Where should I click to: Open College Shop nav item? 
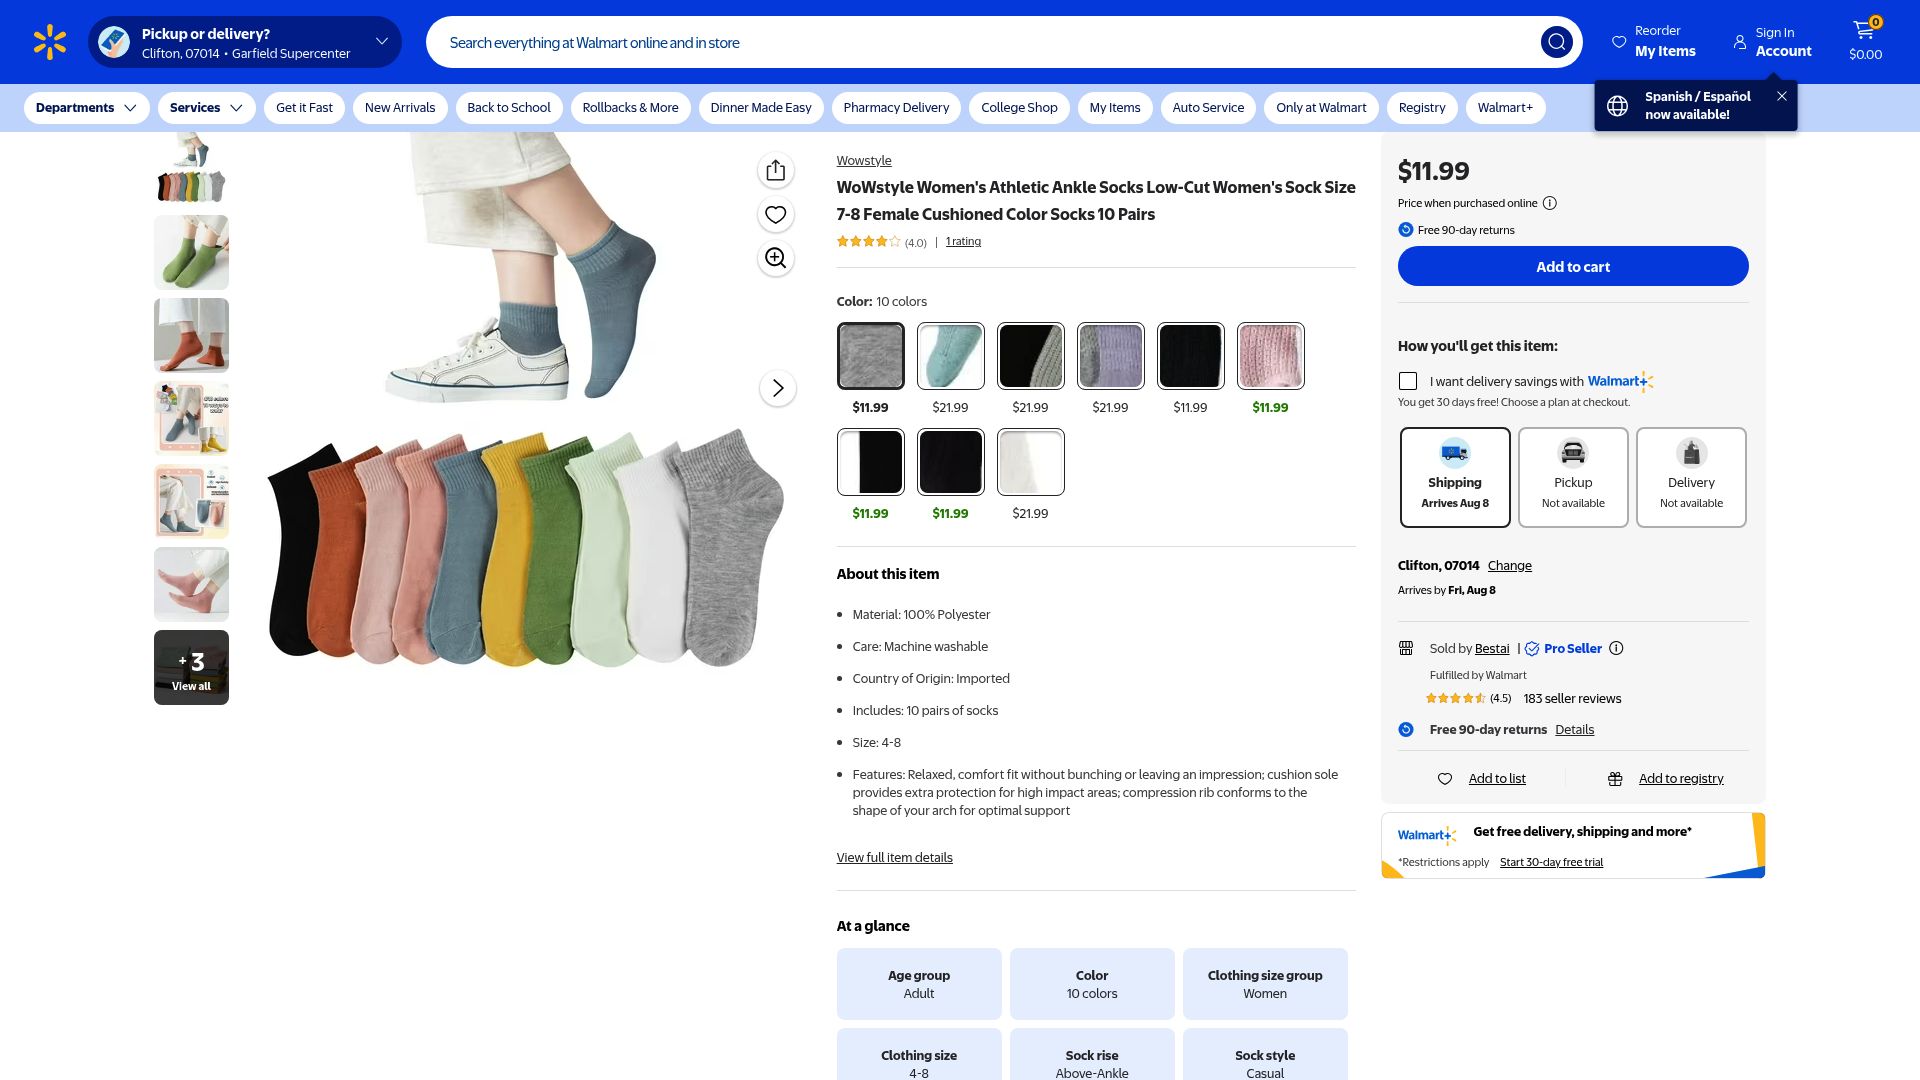[1019, 108]
